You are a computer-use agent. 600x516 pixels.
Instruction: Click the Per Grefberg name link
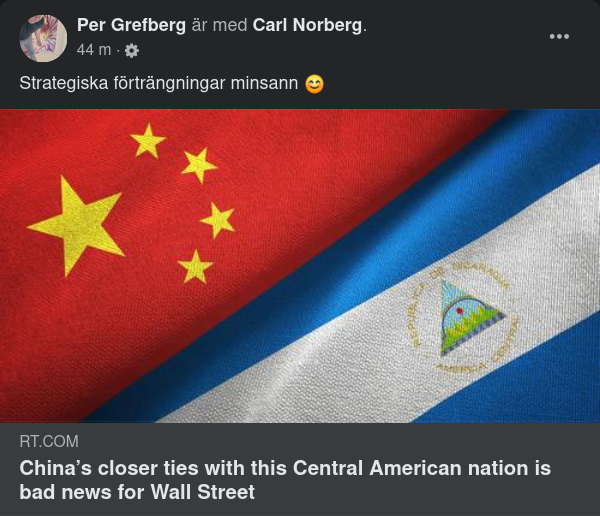tap(131, 25)
